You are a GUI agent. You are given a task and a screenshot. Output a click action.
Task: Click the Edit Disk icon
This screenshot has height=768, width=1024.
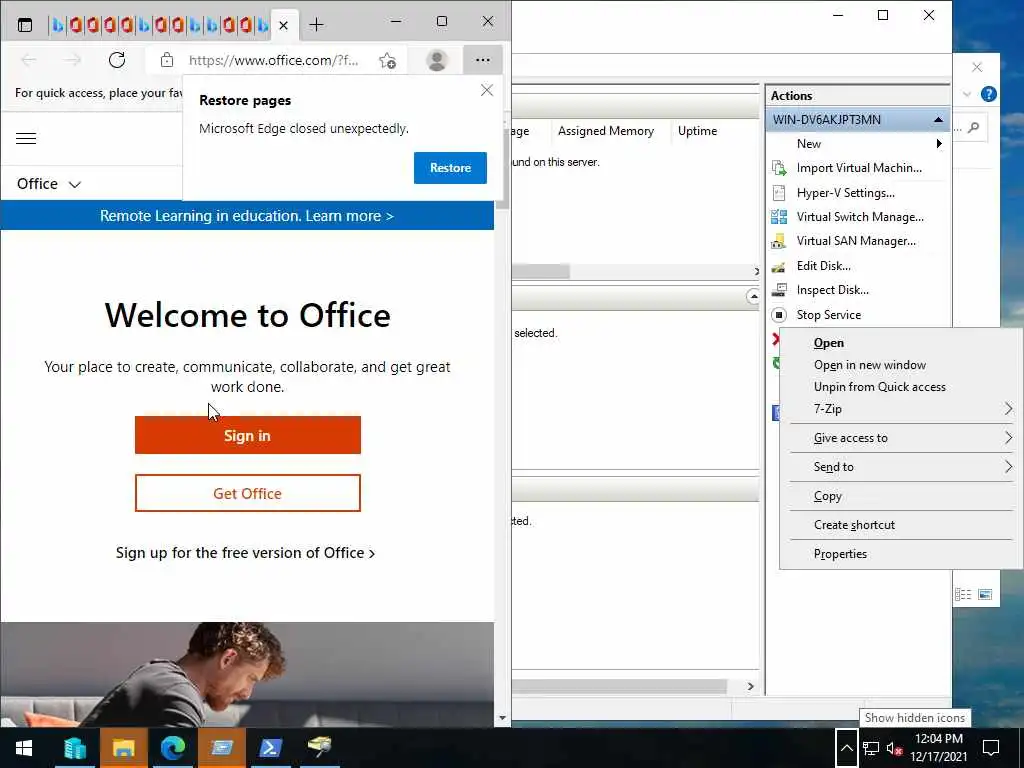pos(779,266)
